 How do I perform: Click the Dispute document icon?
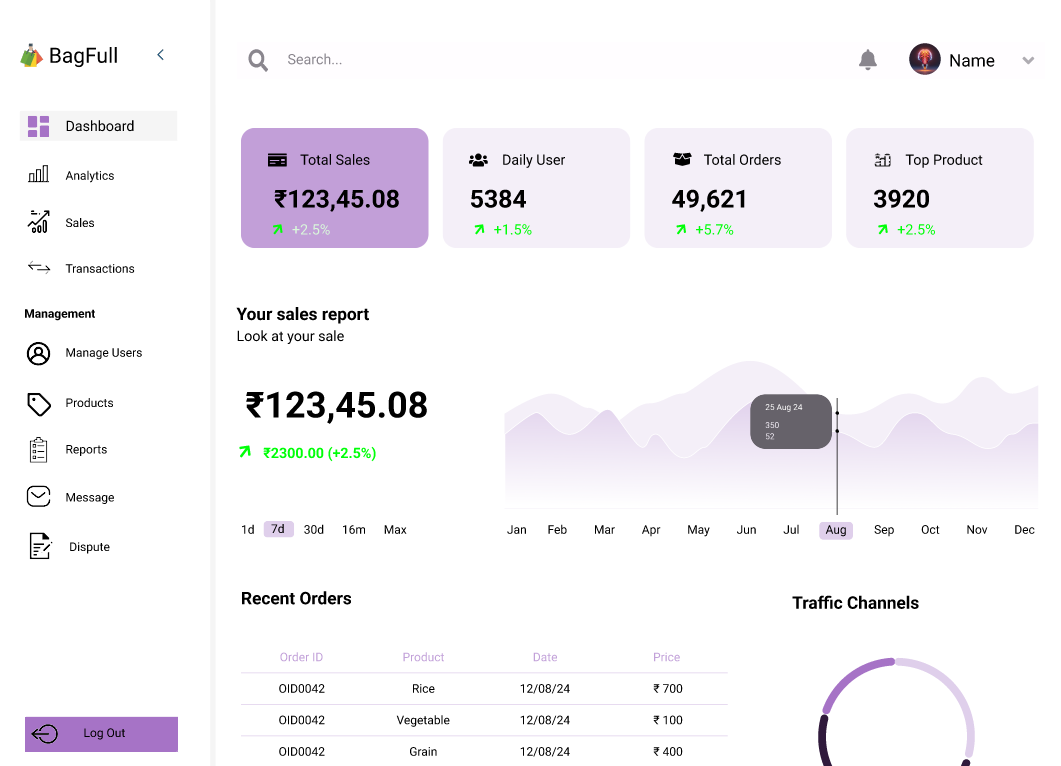40,546
